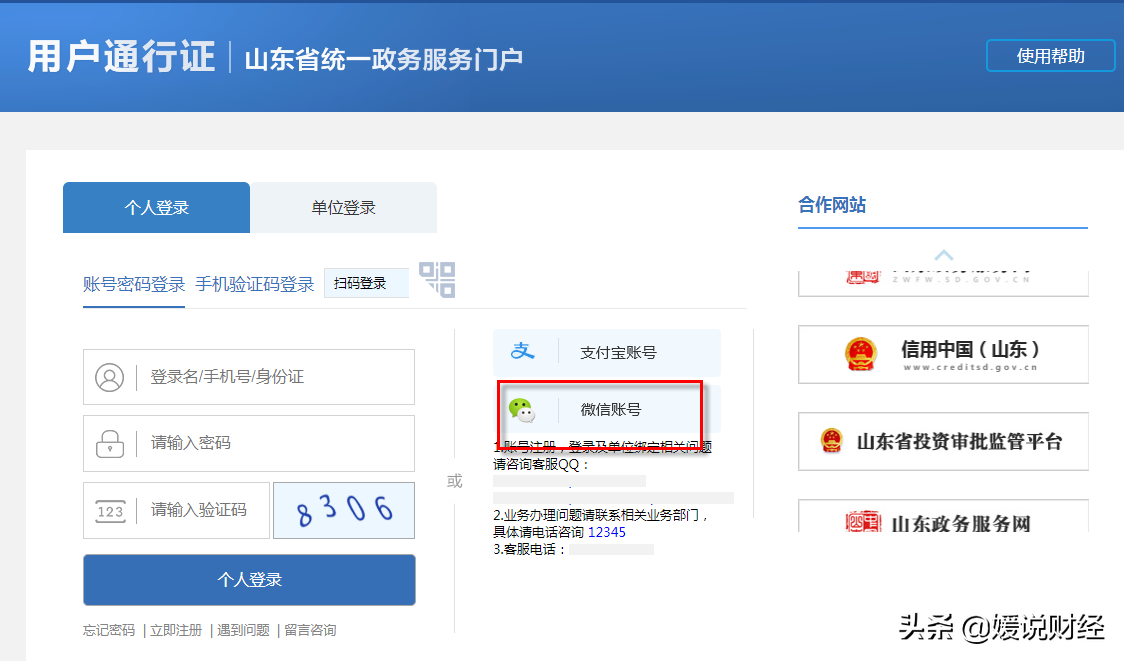Click the user avatar icon in username field
The height and width of the screenshot is (661, 1124).
(110, 377)
